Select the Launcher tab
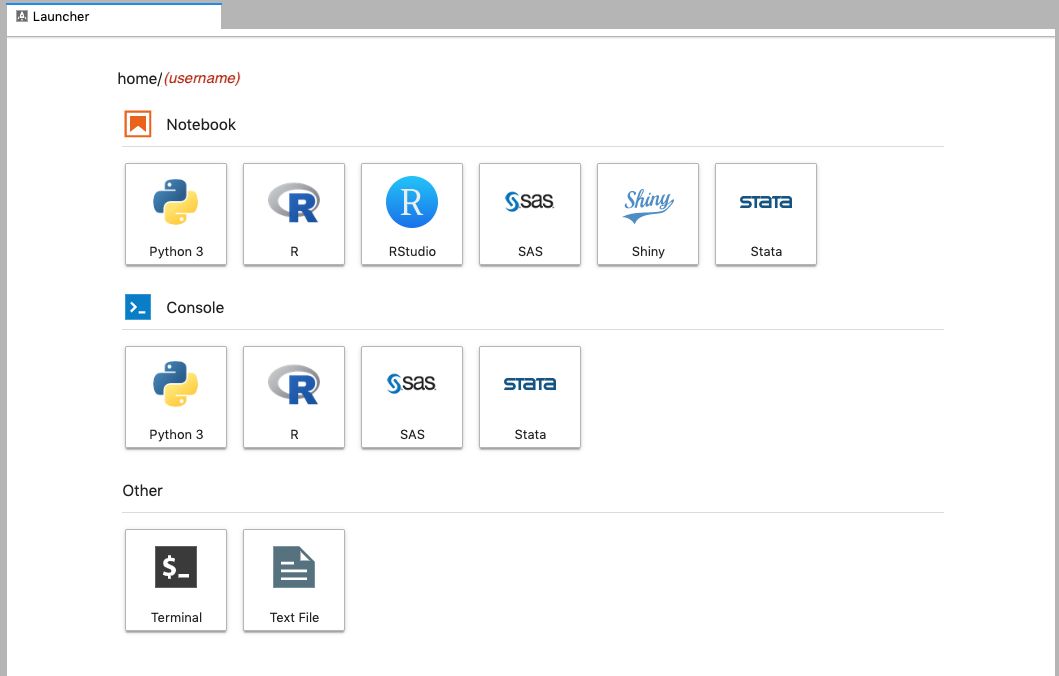 point(113,16)
